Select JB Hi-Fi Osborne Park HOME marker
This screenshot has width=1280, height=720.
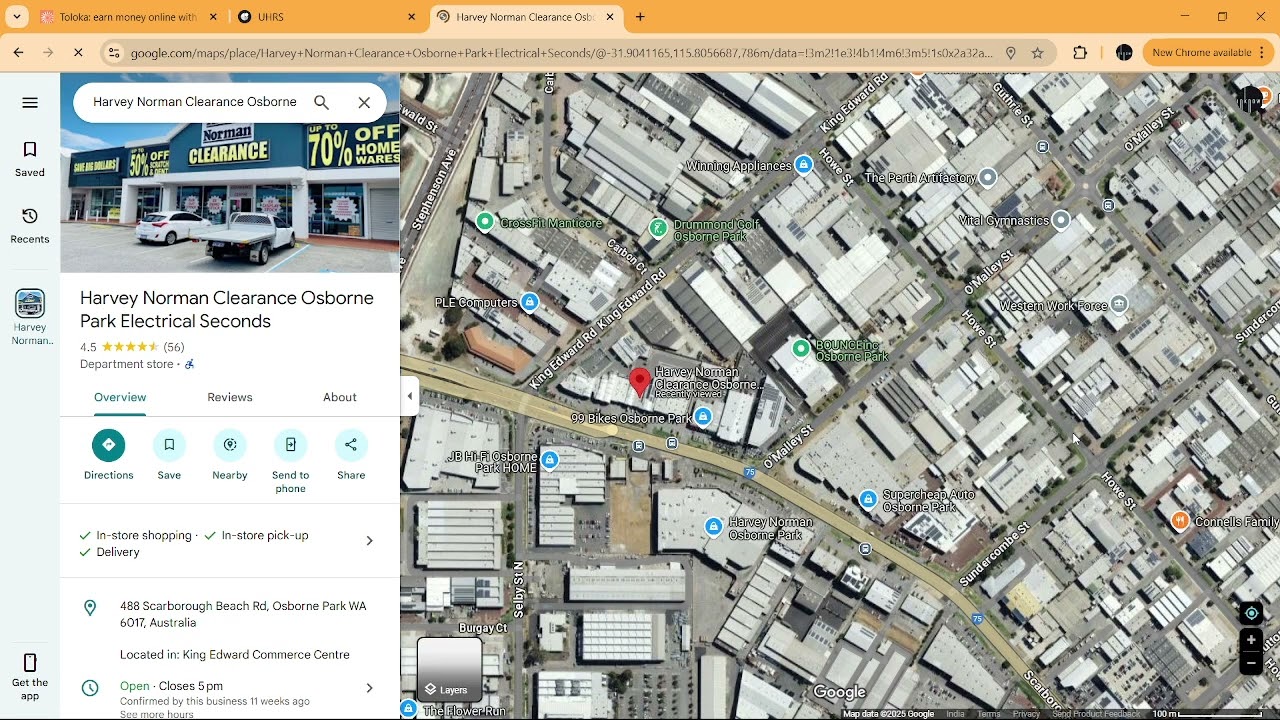tap(549, 460)
